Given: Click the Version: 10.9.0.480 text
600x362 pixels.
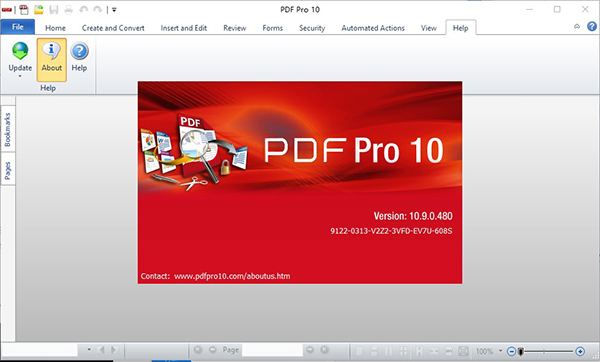Looking at the screenshot, I should [x=413, y=216].
